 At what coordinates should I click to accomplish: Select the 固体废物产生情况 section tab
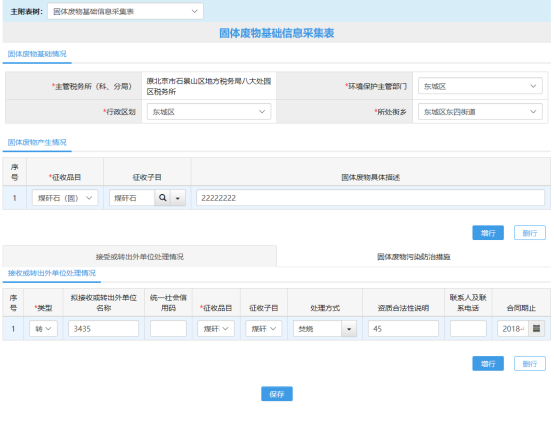coord(37,142)
